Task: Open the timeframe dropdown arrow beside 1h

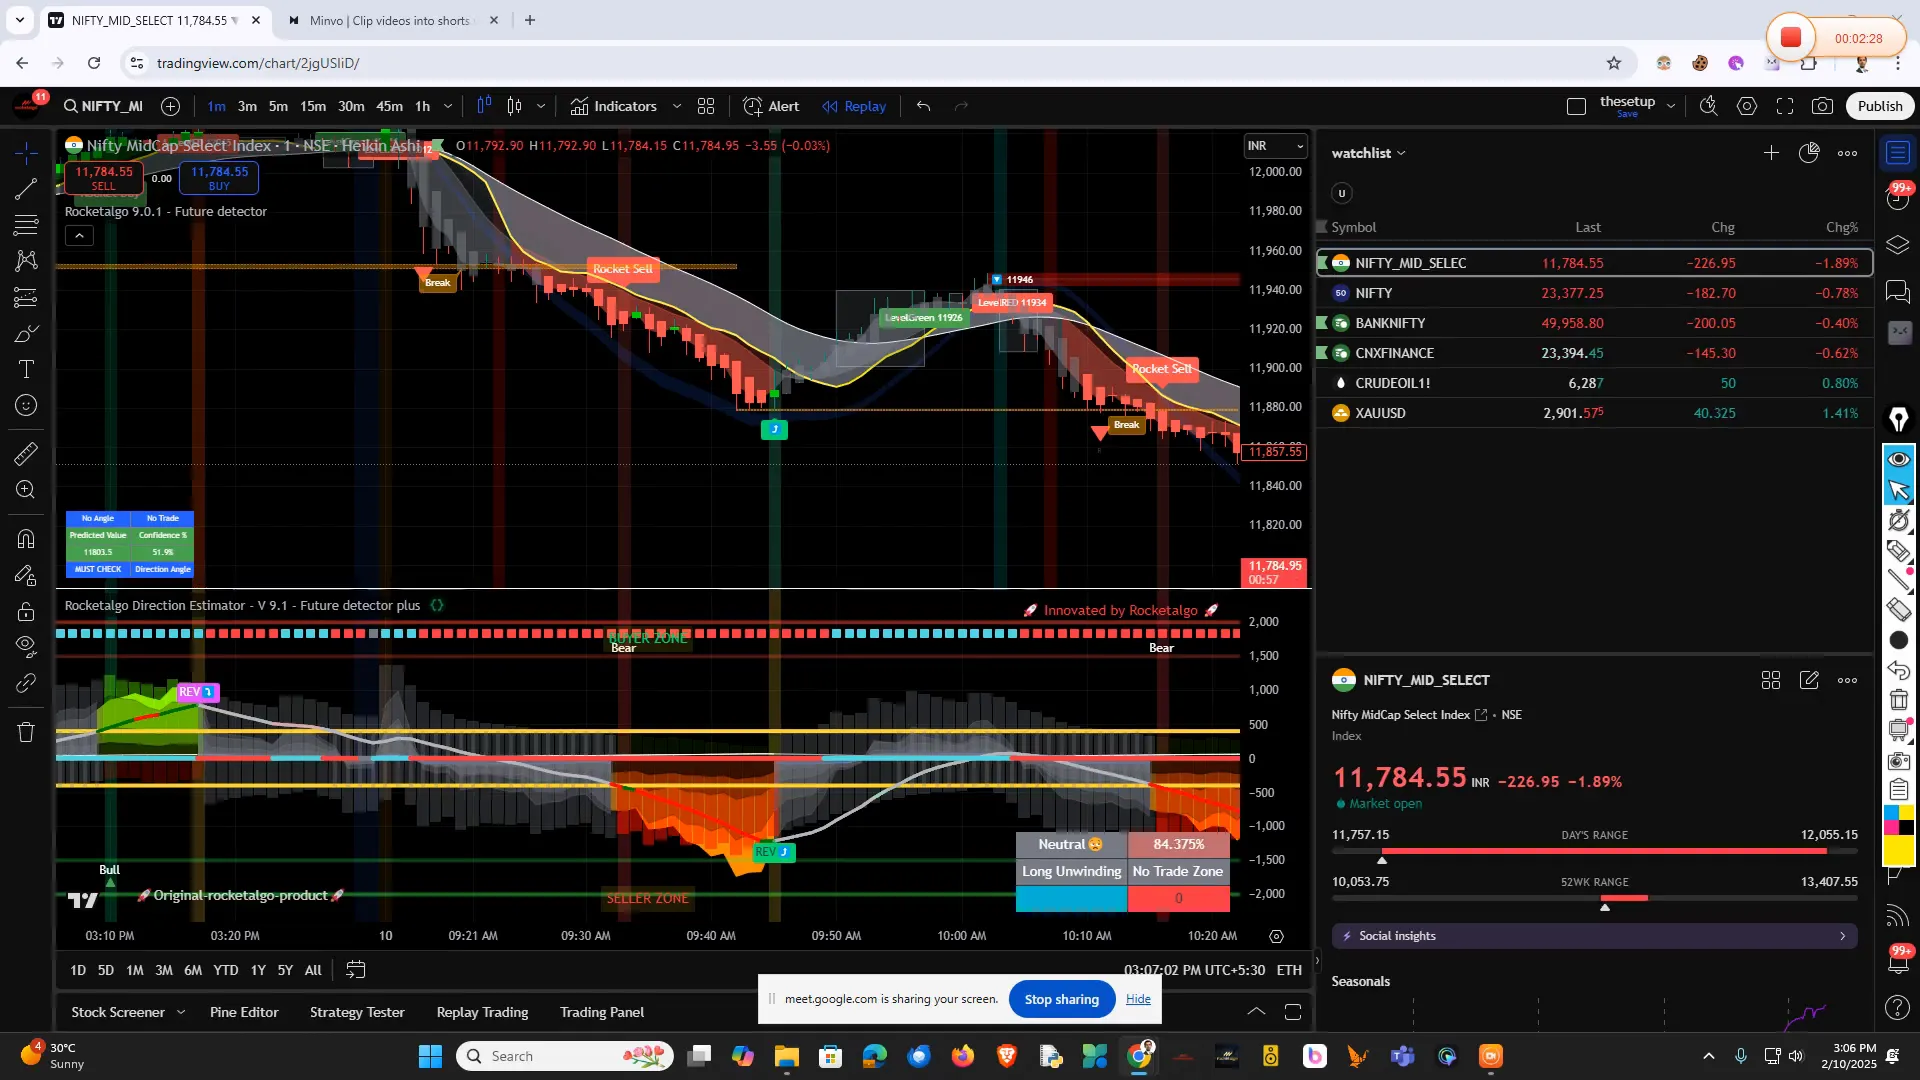Action: tap(448, 106)
